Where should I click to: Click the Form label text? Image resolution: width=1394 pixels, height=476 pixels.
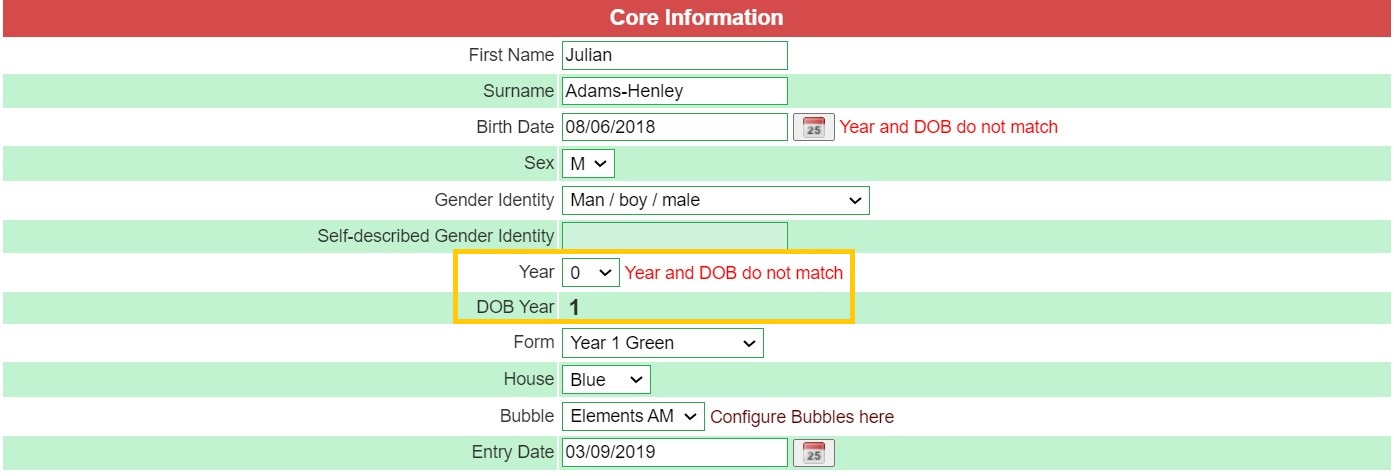tap(533, 342)
